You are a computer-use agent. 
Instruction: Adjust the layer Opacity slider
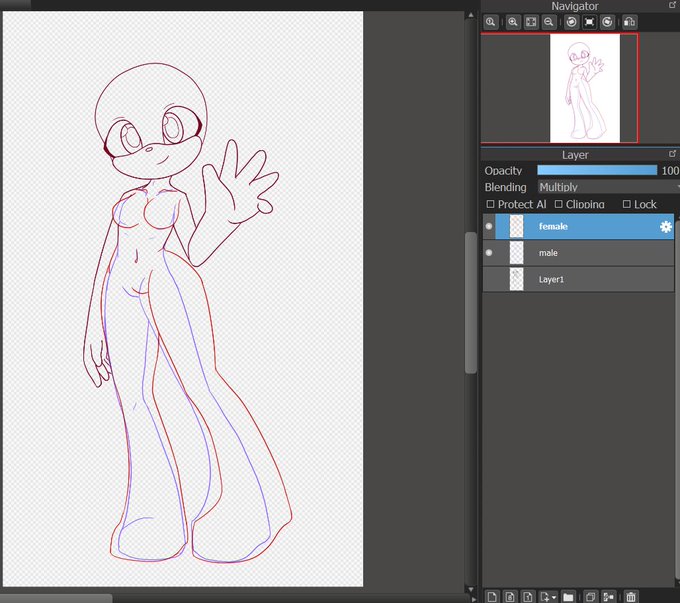pos(597,170)
